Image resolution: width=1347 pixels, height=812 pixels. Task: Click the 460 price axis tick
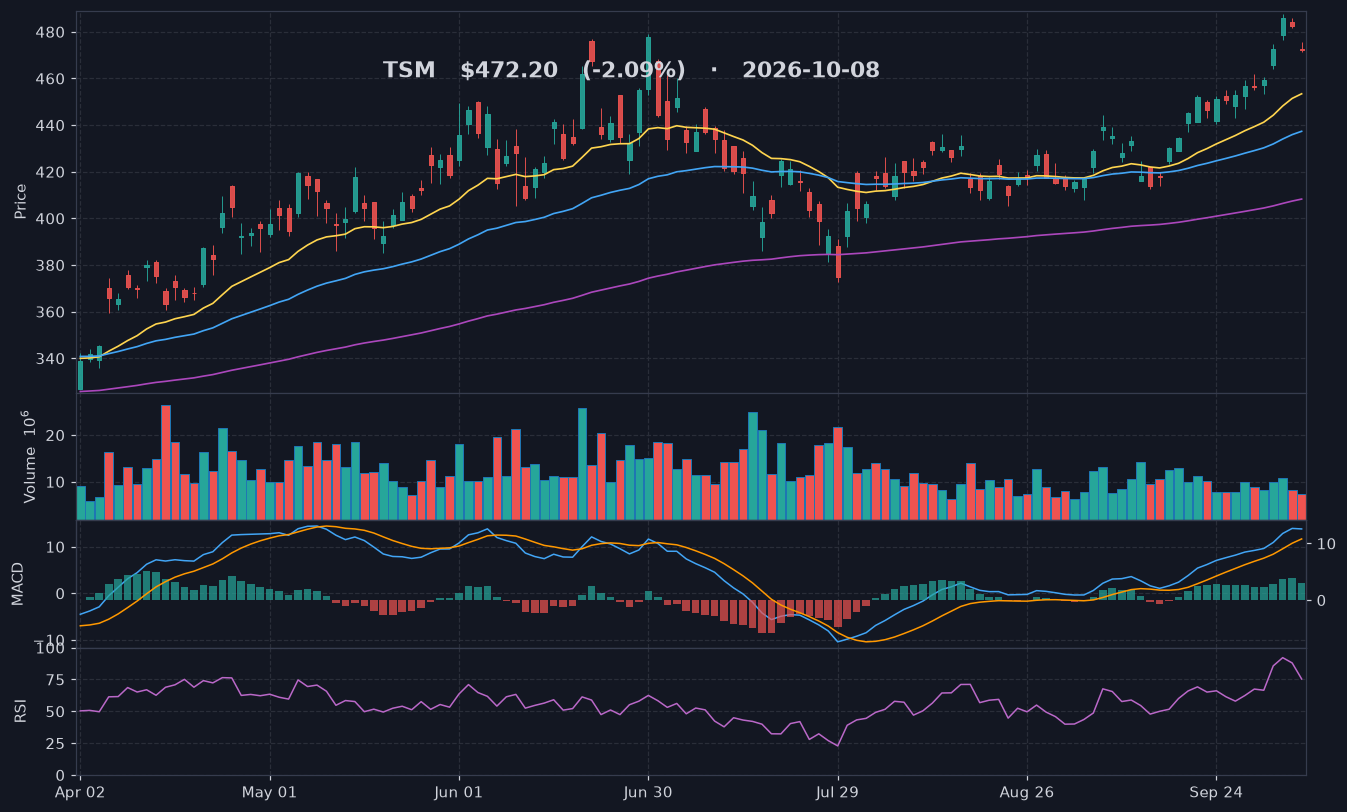(x=50, y=79)
